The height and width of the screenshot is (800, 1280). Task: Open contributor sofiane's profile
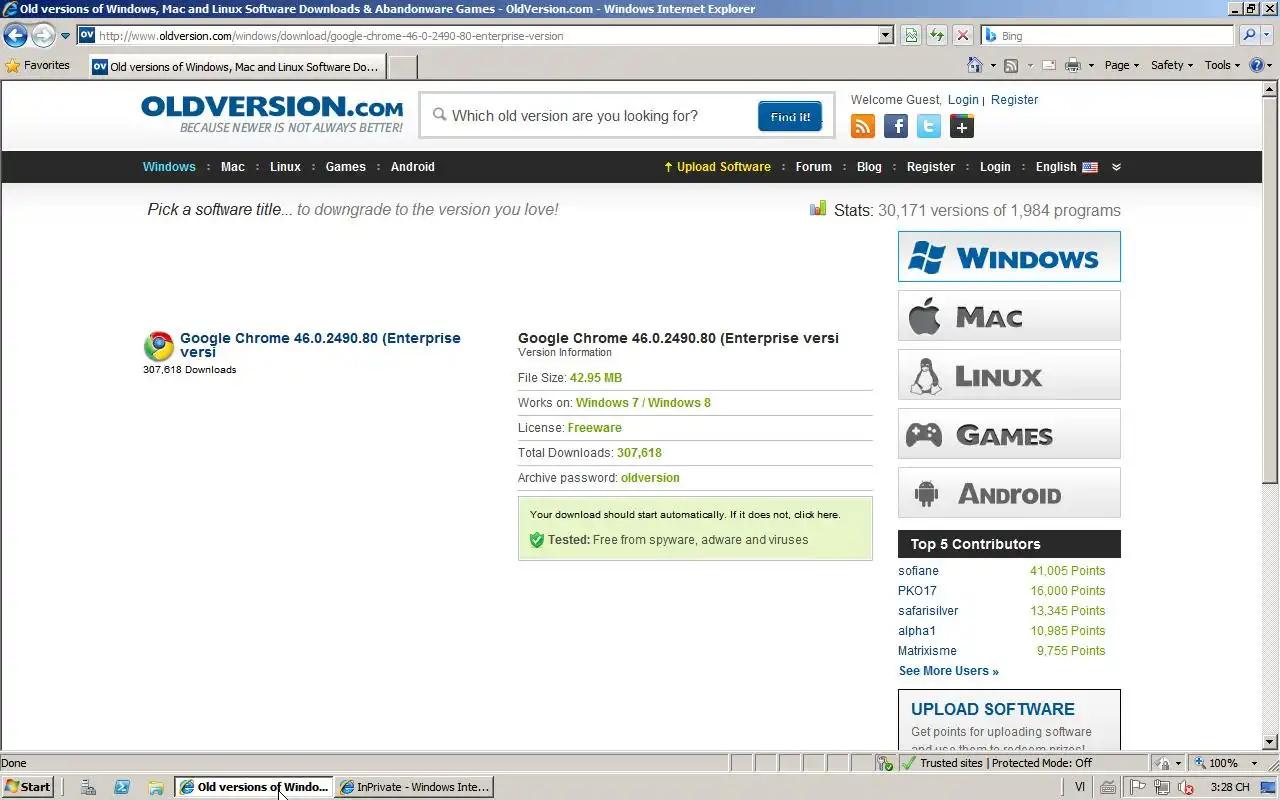coord(918,571)
